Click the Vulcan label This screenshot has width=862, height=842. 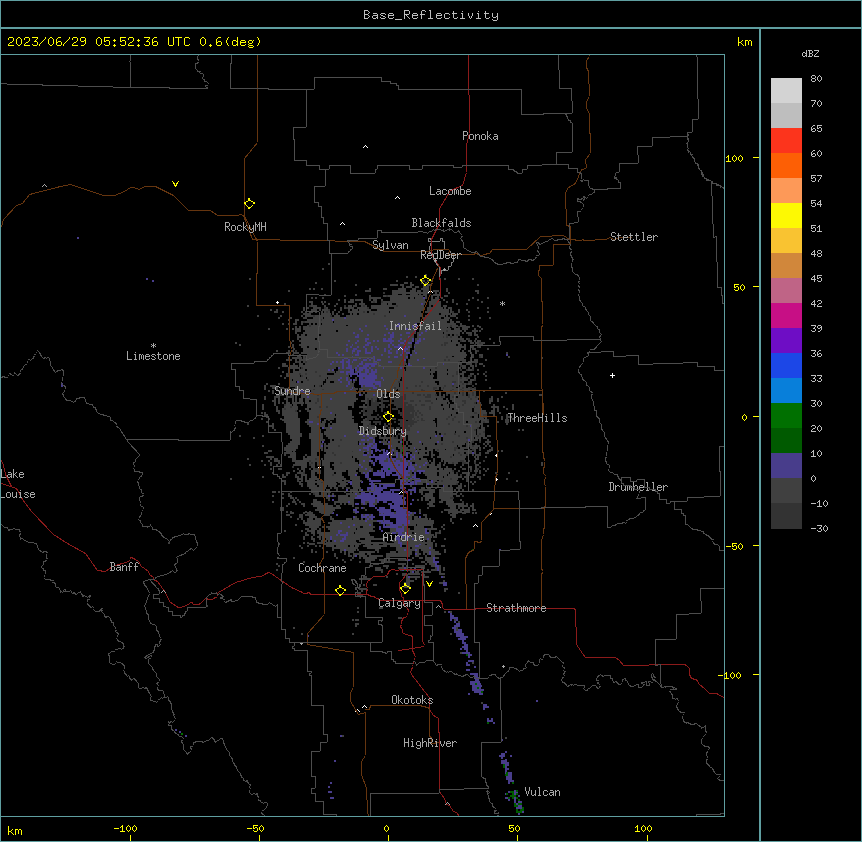tap(542, 792)
